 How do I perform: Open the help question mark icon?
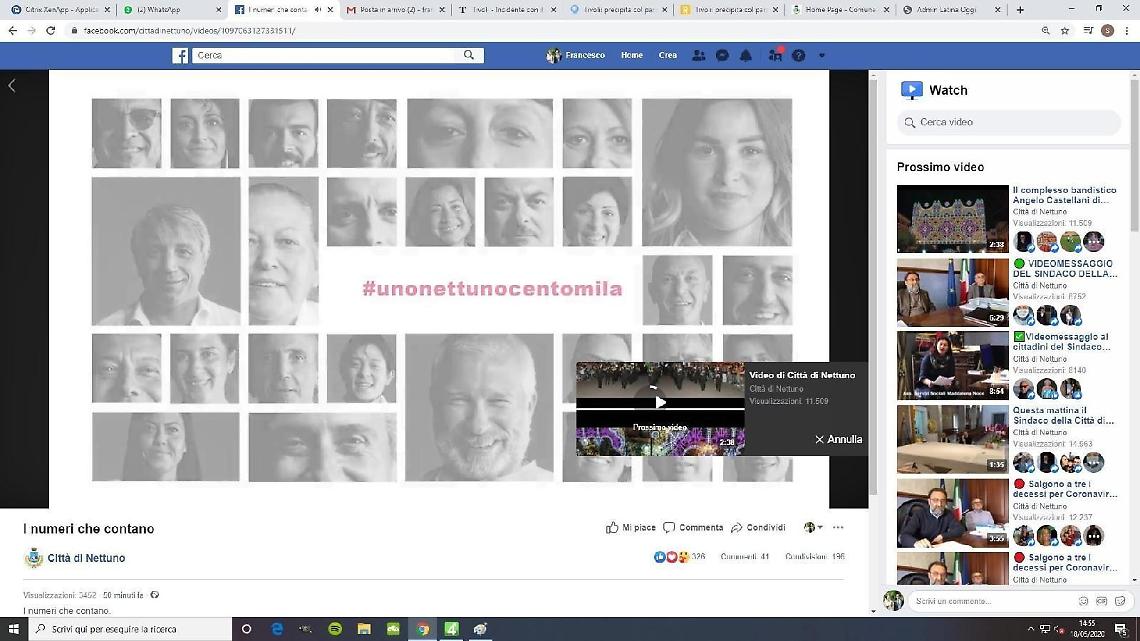pos(798,56)
